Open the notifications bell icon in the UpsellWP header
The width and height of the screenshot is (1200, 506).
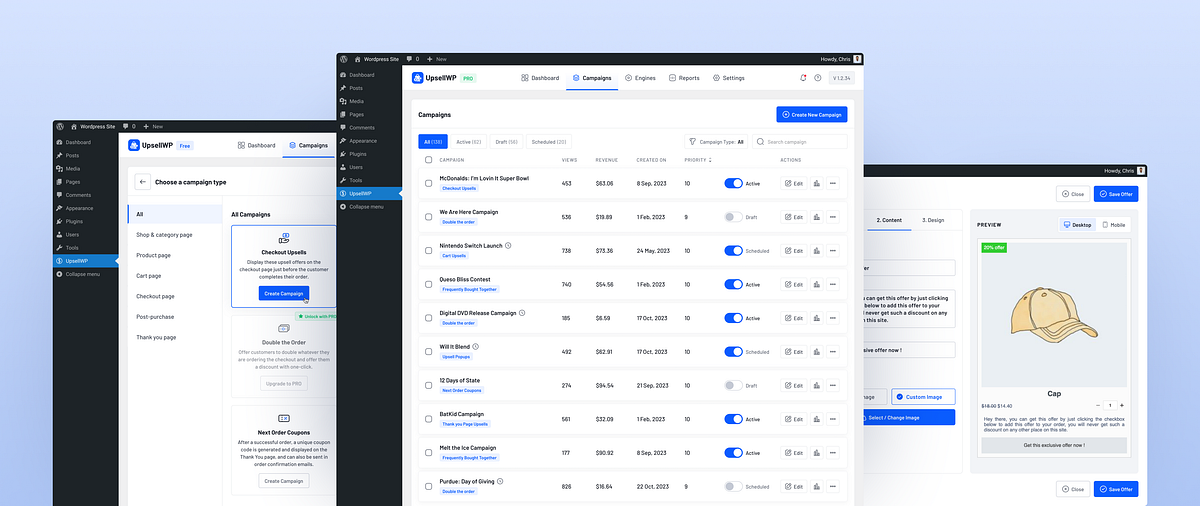[803, 78]
